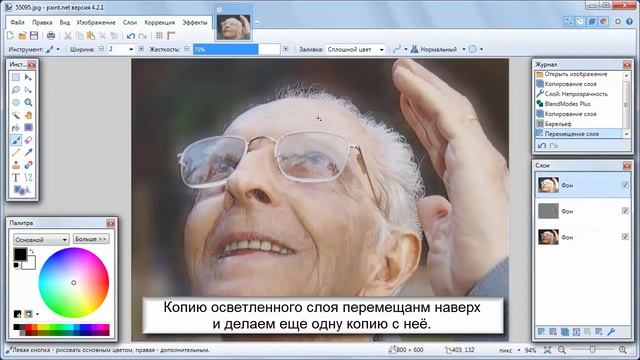
Task: Select the Clone Stamp tool
Action: (x=16, y=165)
